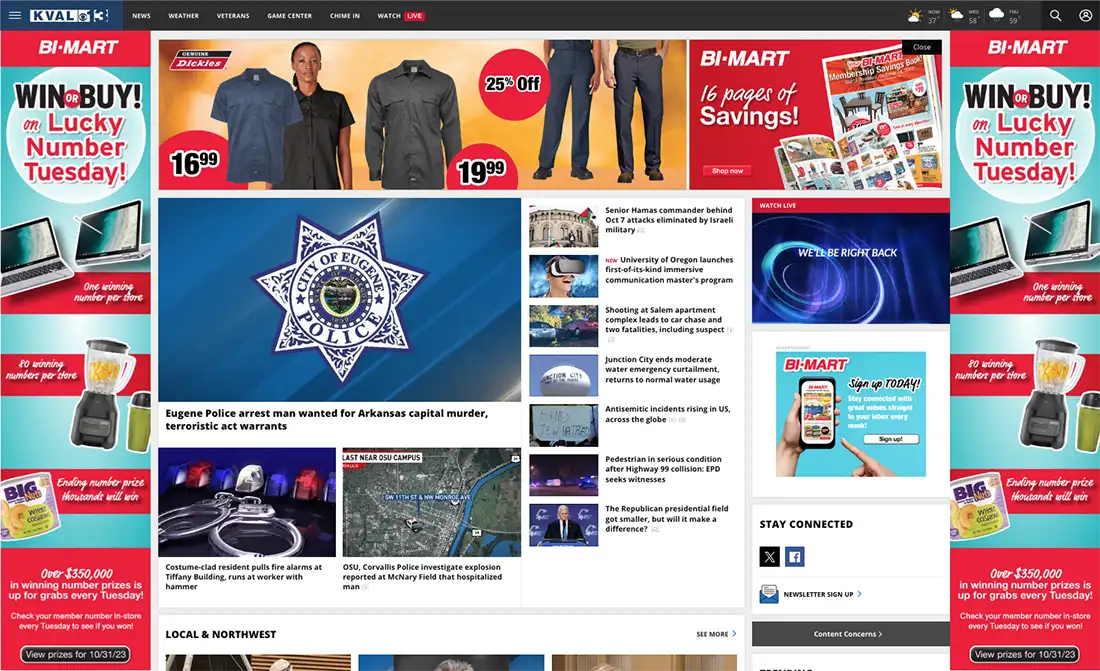
Task: Open the user account profile icon
Action: point(1085,15)
